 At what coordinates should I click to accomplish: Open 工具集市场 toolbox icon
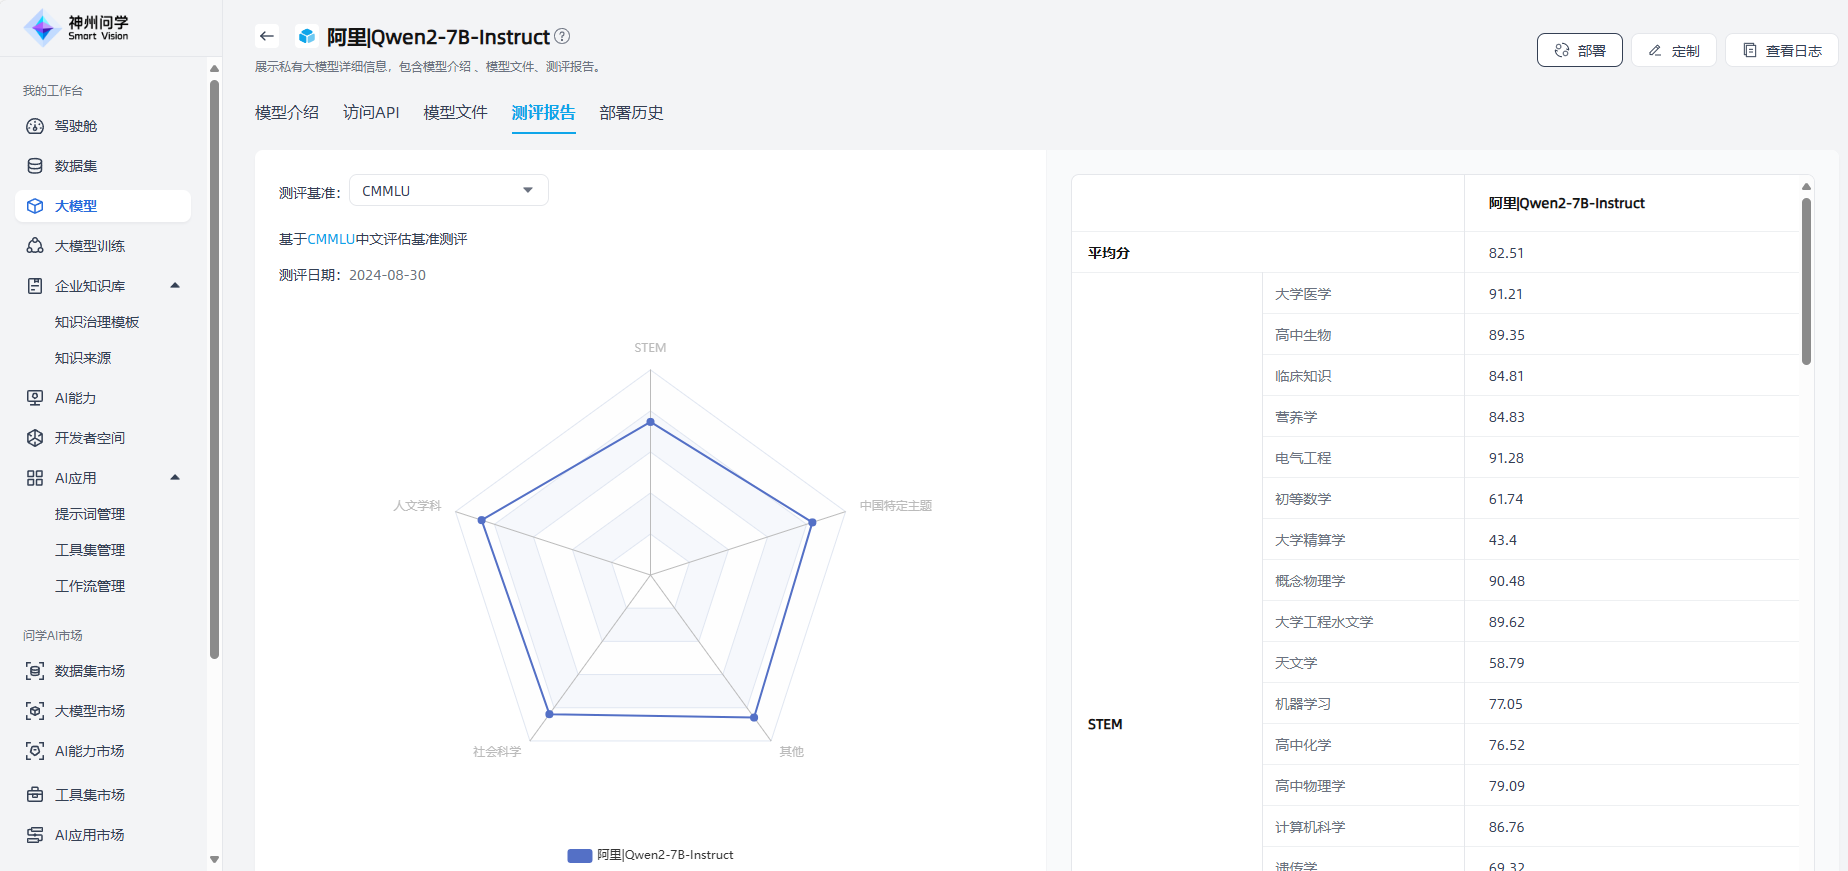35,795
